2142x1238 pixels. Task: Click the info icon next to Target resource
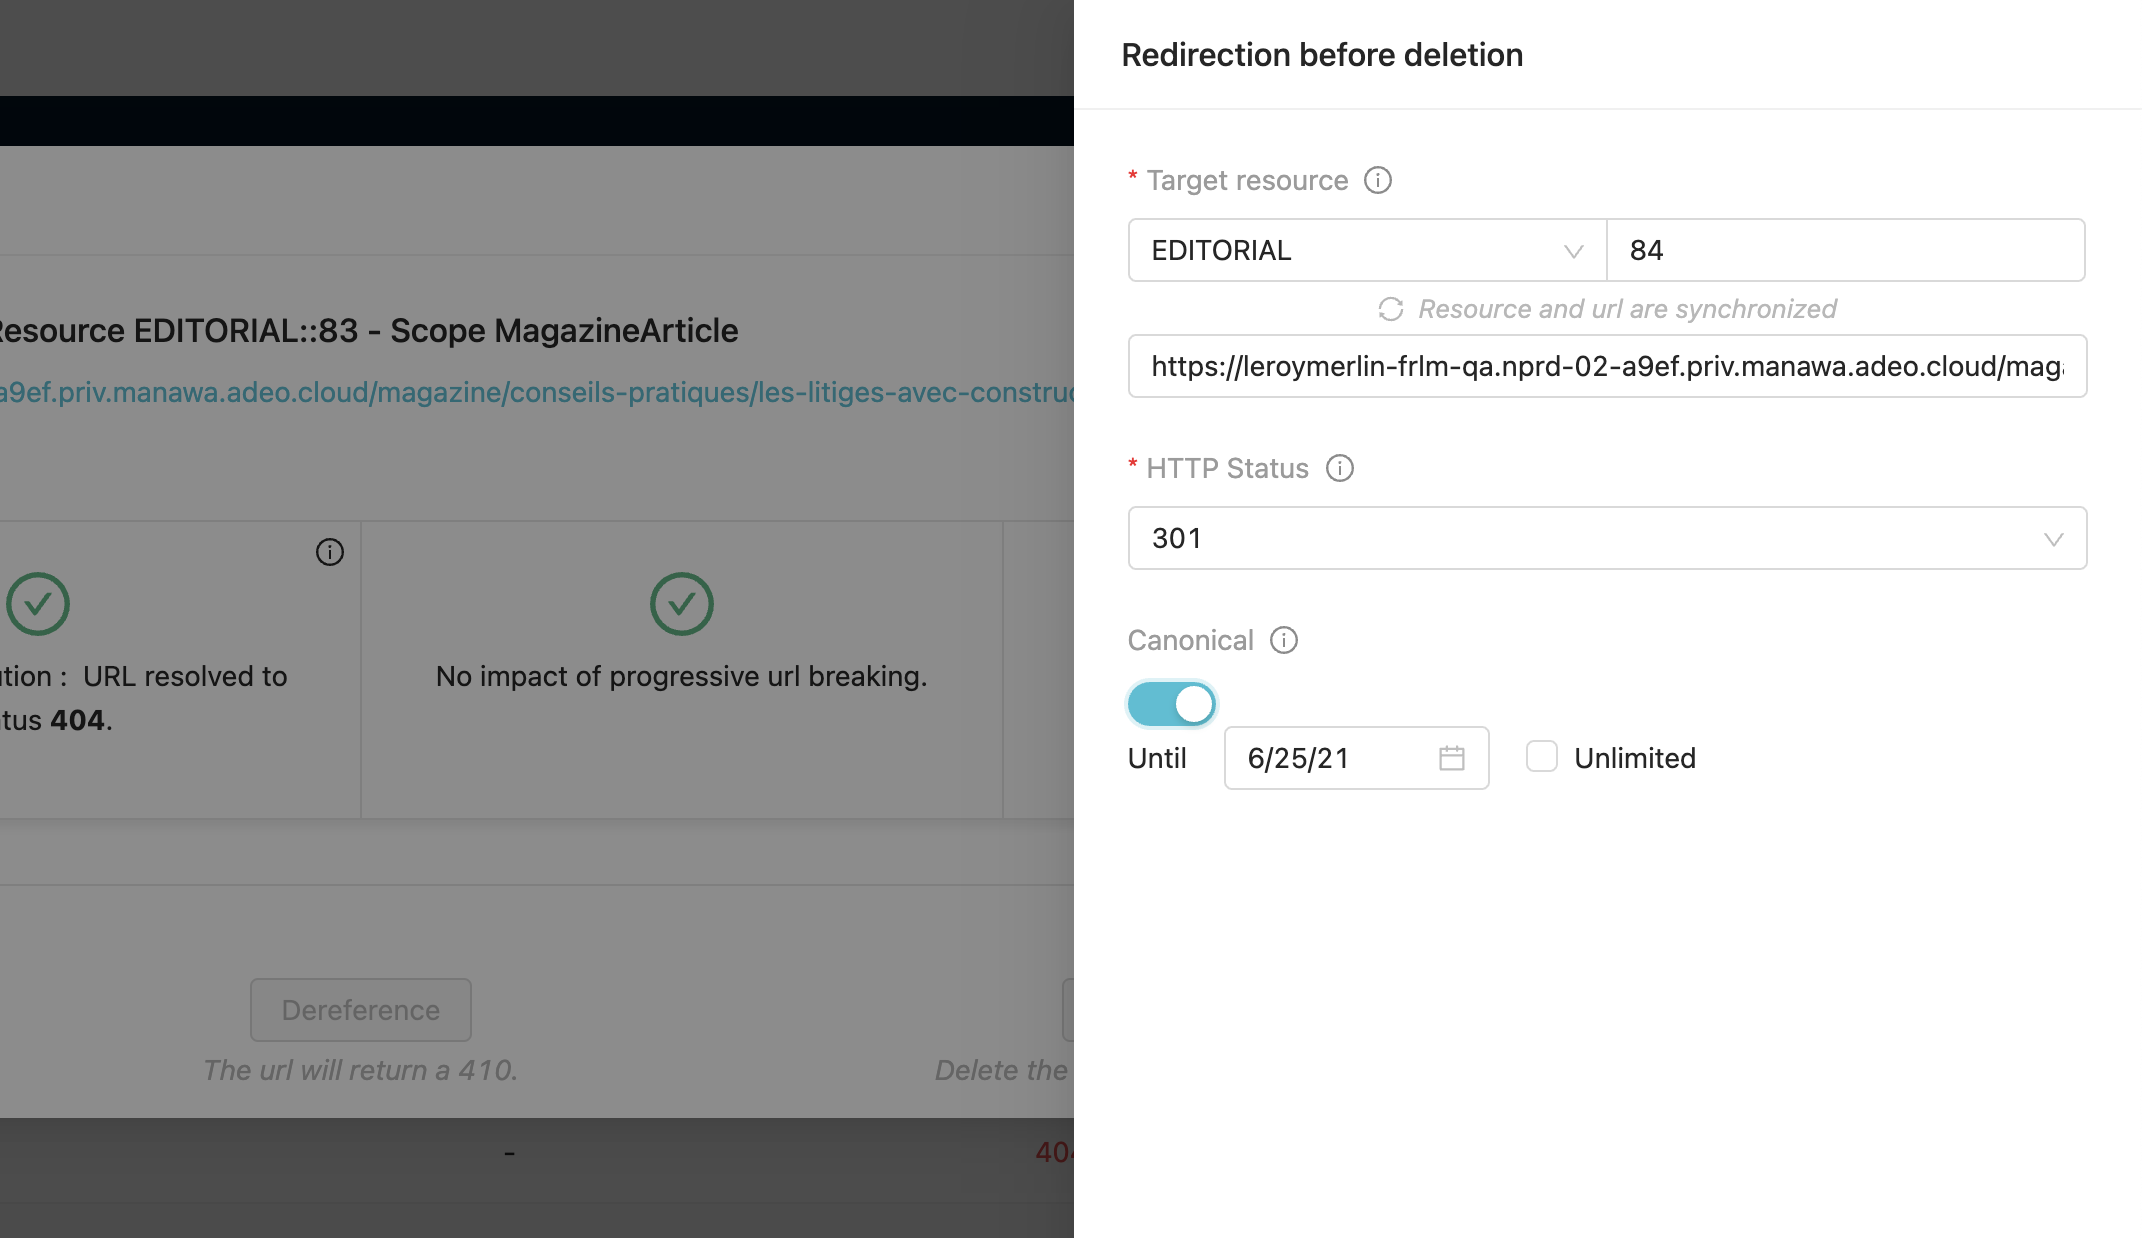pyautogui.click(x=1379, y=180)
